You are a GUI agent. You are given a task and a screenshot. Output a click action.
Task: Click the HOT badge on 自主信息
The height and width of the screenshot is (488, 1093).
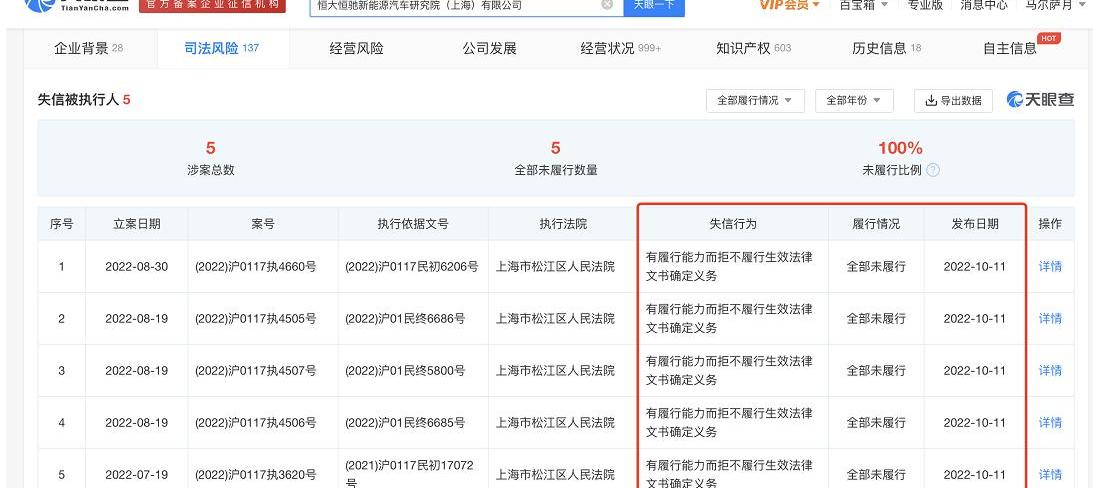point(1049,38)
